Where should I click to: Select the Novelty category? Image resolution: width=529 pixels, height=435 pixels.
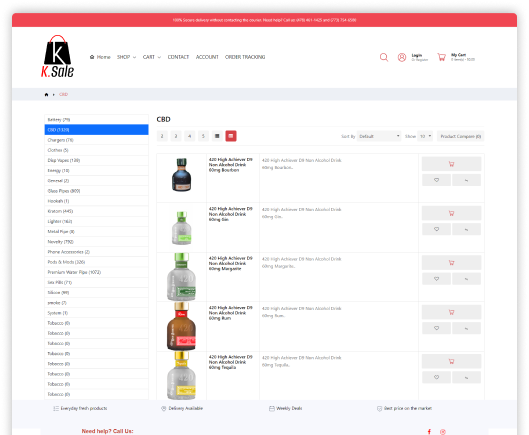[x=96, y=242]
